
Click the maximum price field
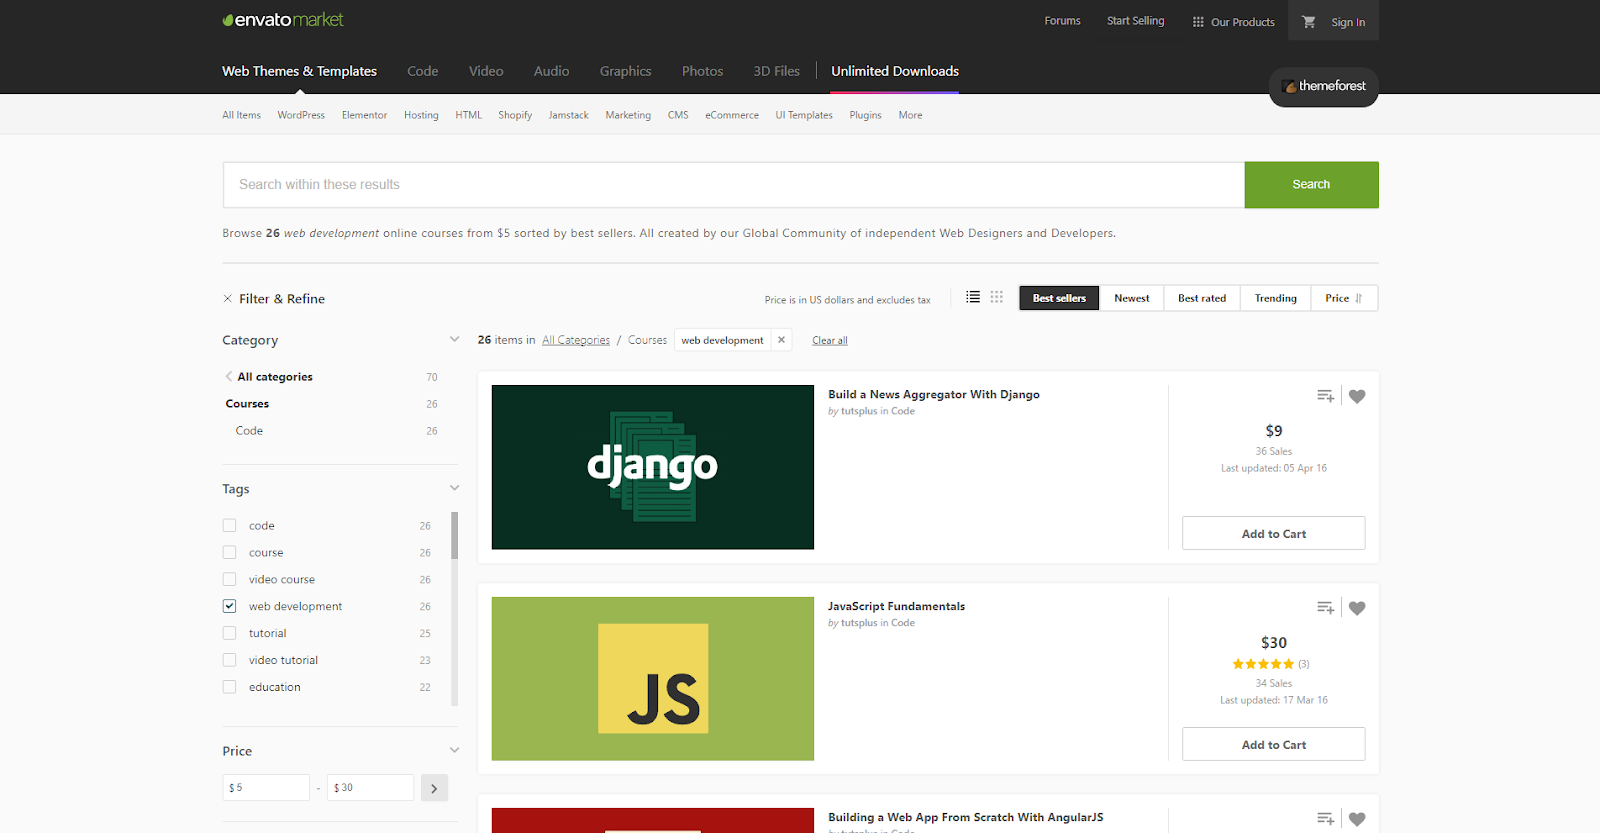tap(371, 788)
